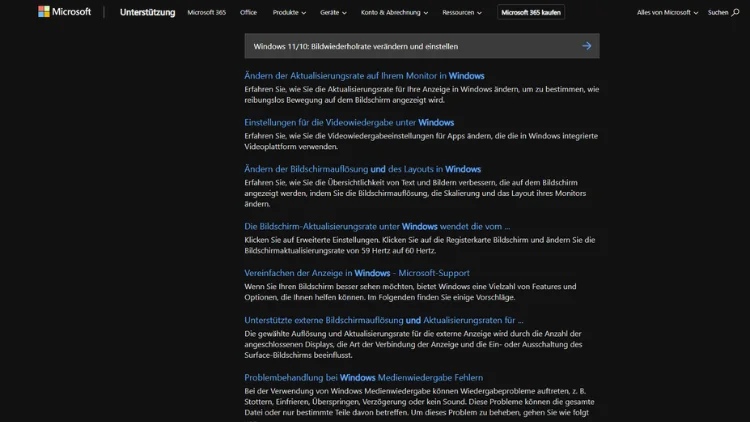Open 'Unterstützte externe Bildschirmauflösung' link
The width and height of the screenshot is (750, 422).
tap(384, 320)
